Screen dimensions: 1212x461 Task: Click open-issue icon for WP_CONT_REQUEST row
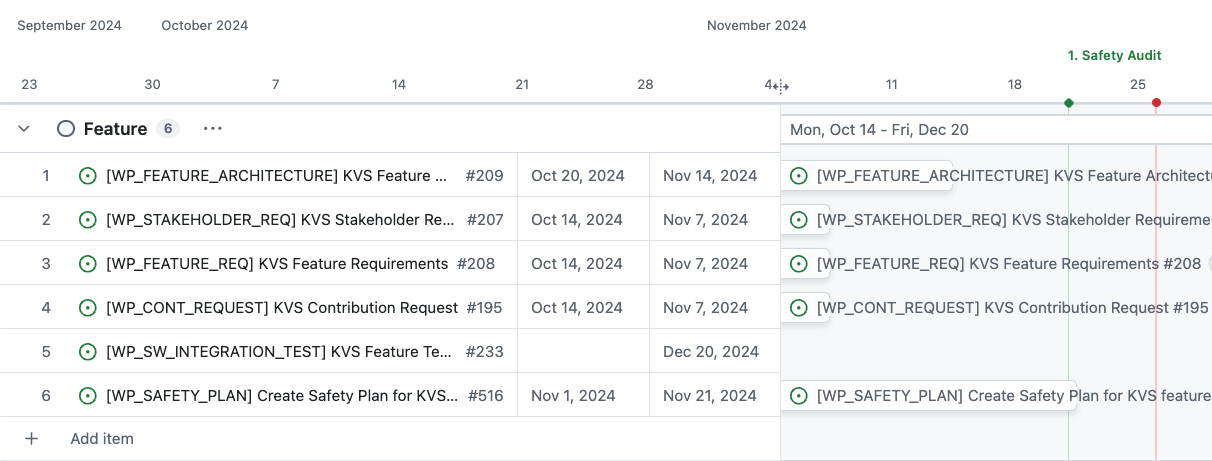88,308
